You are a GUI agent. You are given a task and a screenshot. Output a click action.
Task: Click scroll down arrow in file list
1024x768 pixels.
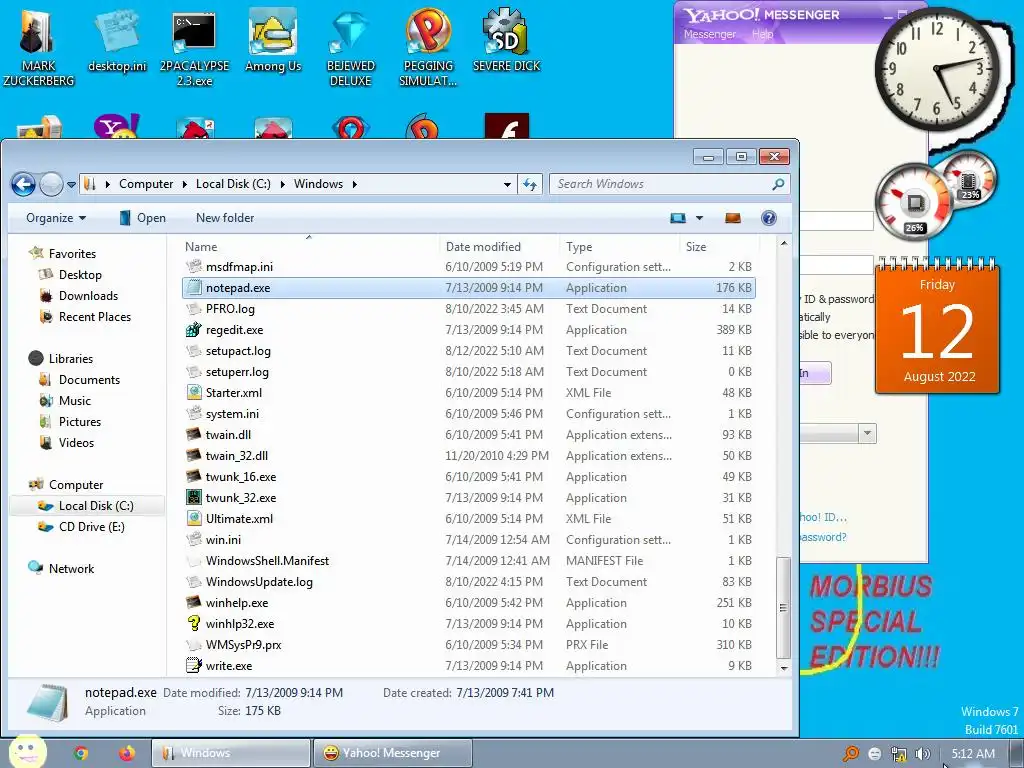click(x=784, y=668)
